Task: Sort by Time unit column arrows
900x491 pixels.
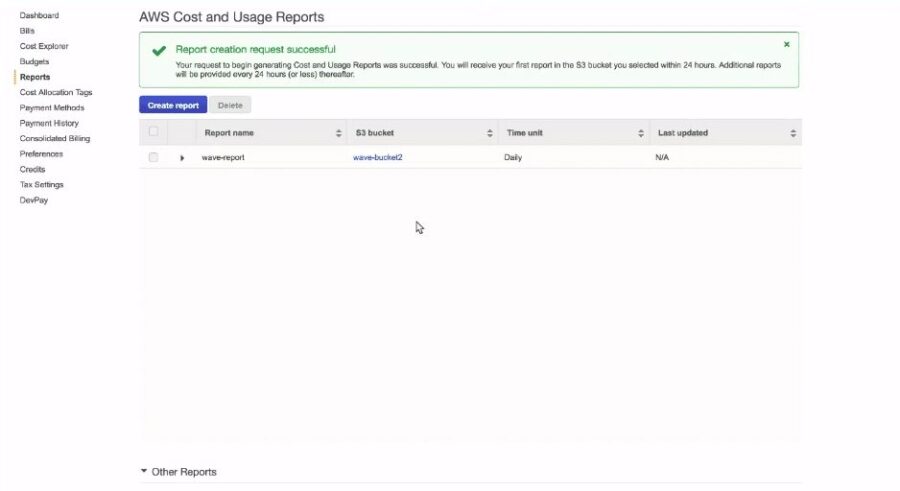Action: pos(641,133)
